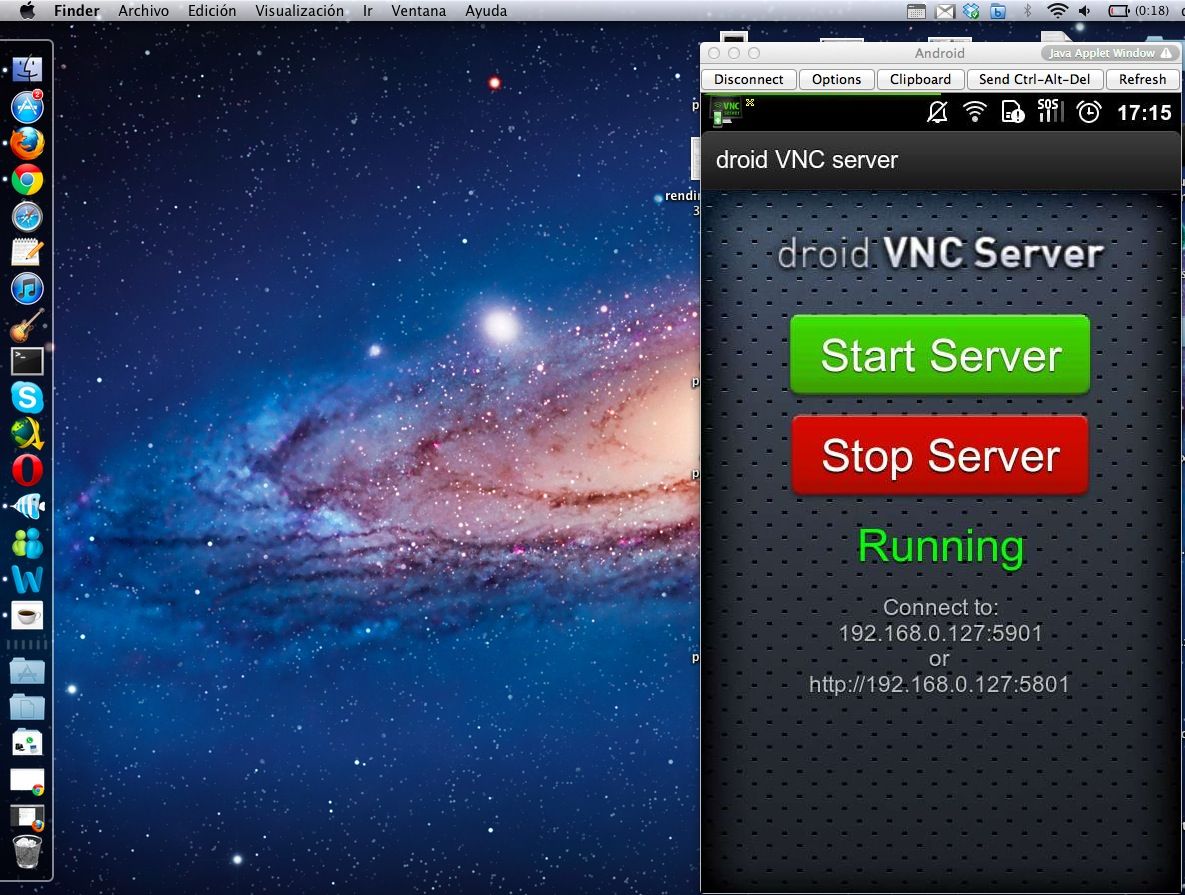Open the Opera browser from the dock

point(27,469)
